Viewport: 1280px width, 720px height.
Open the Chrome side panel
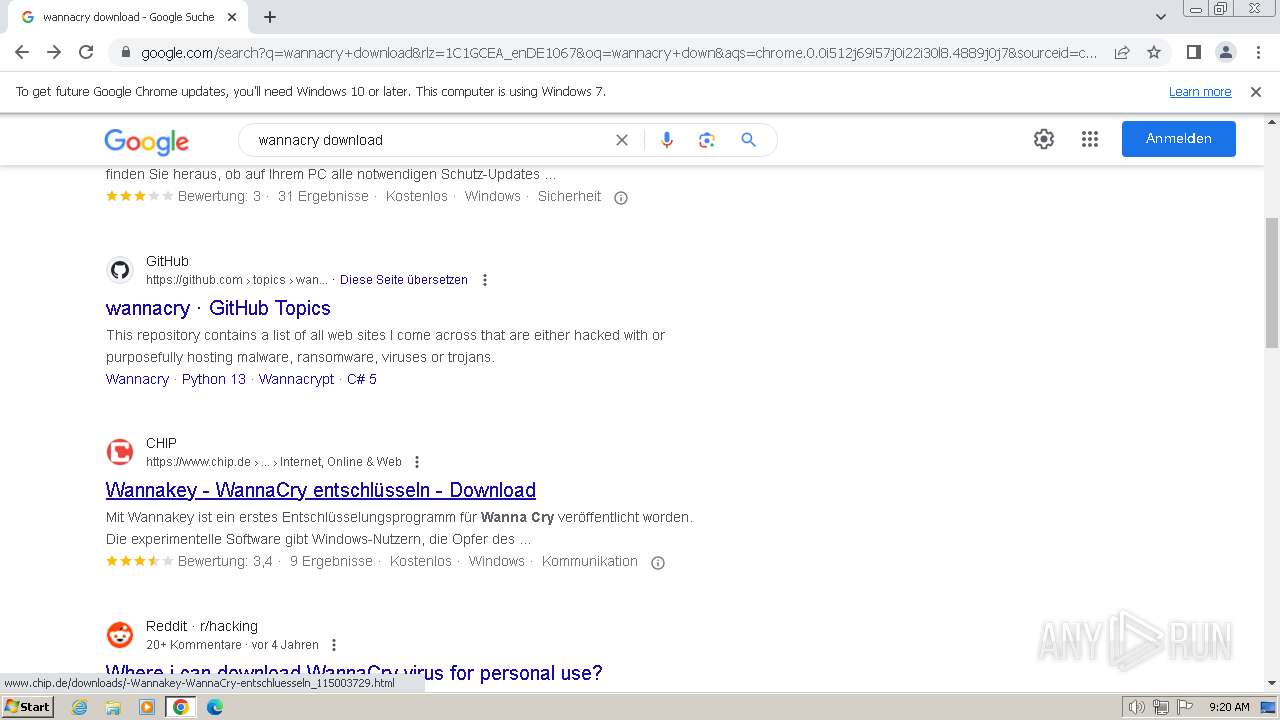[x=1193, y=52]
